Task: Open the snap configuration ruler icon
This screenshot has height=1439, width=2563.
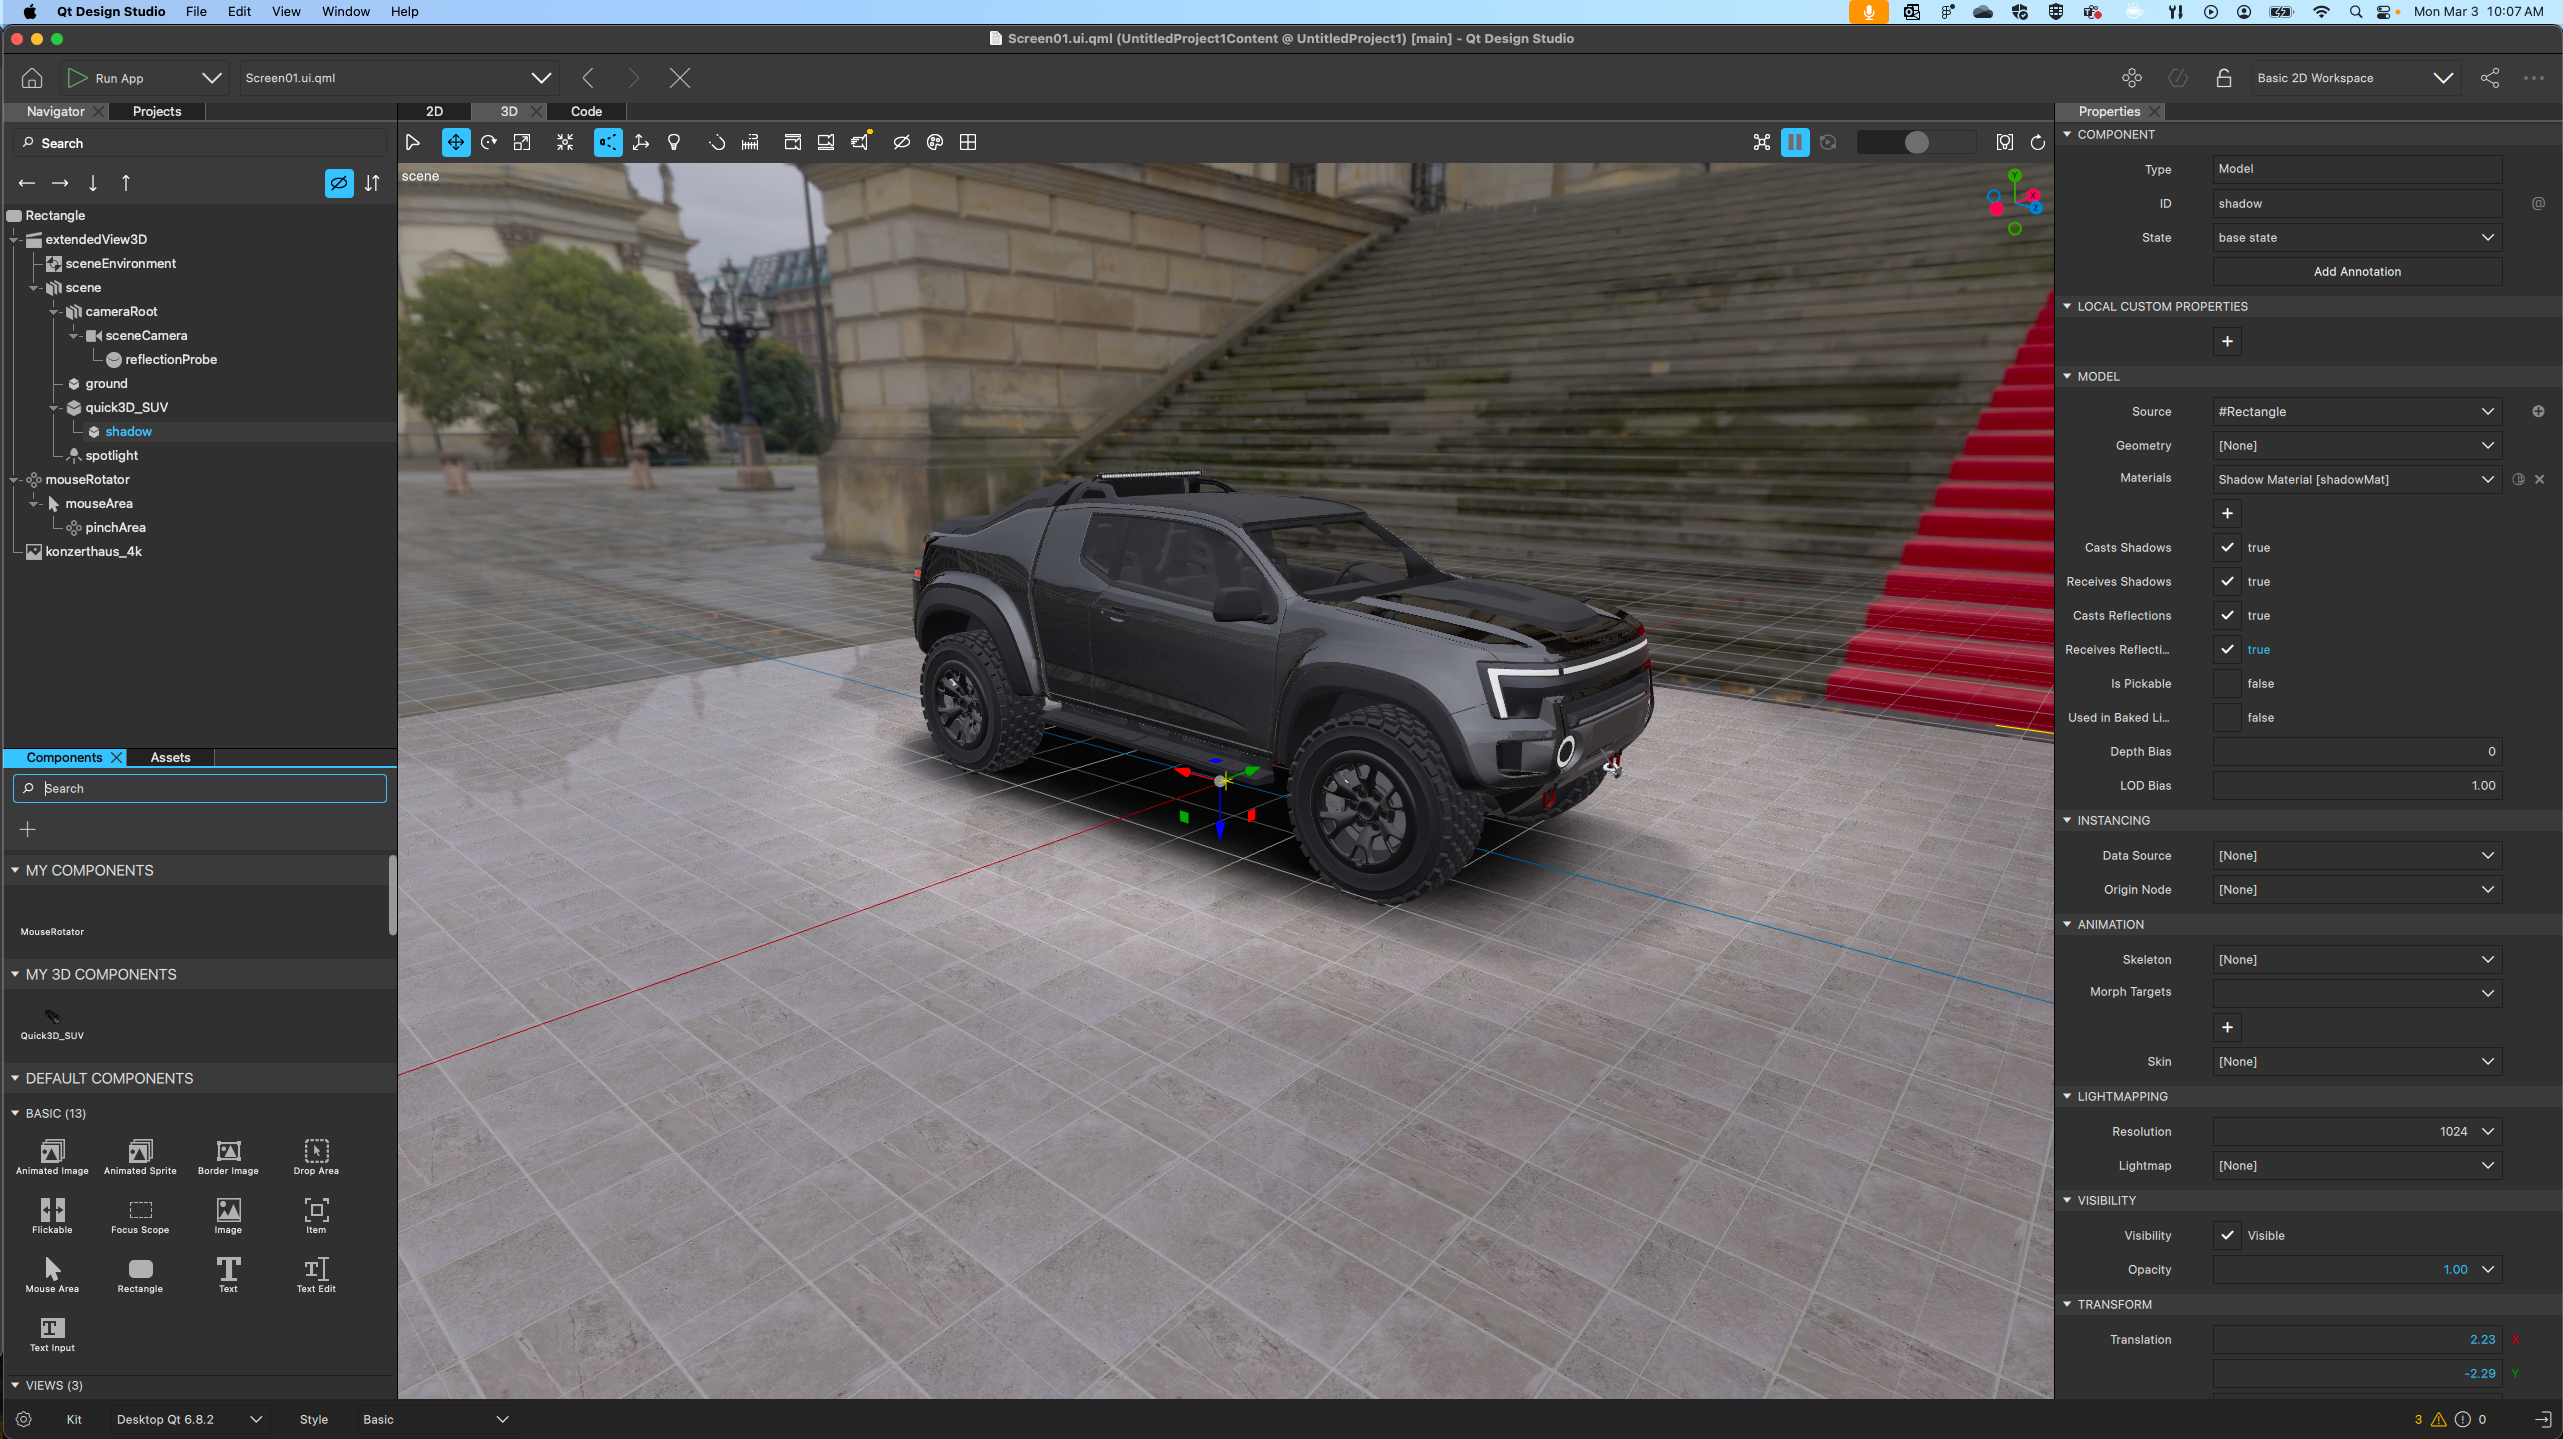Action: pos(750,142)
